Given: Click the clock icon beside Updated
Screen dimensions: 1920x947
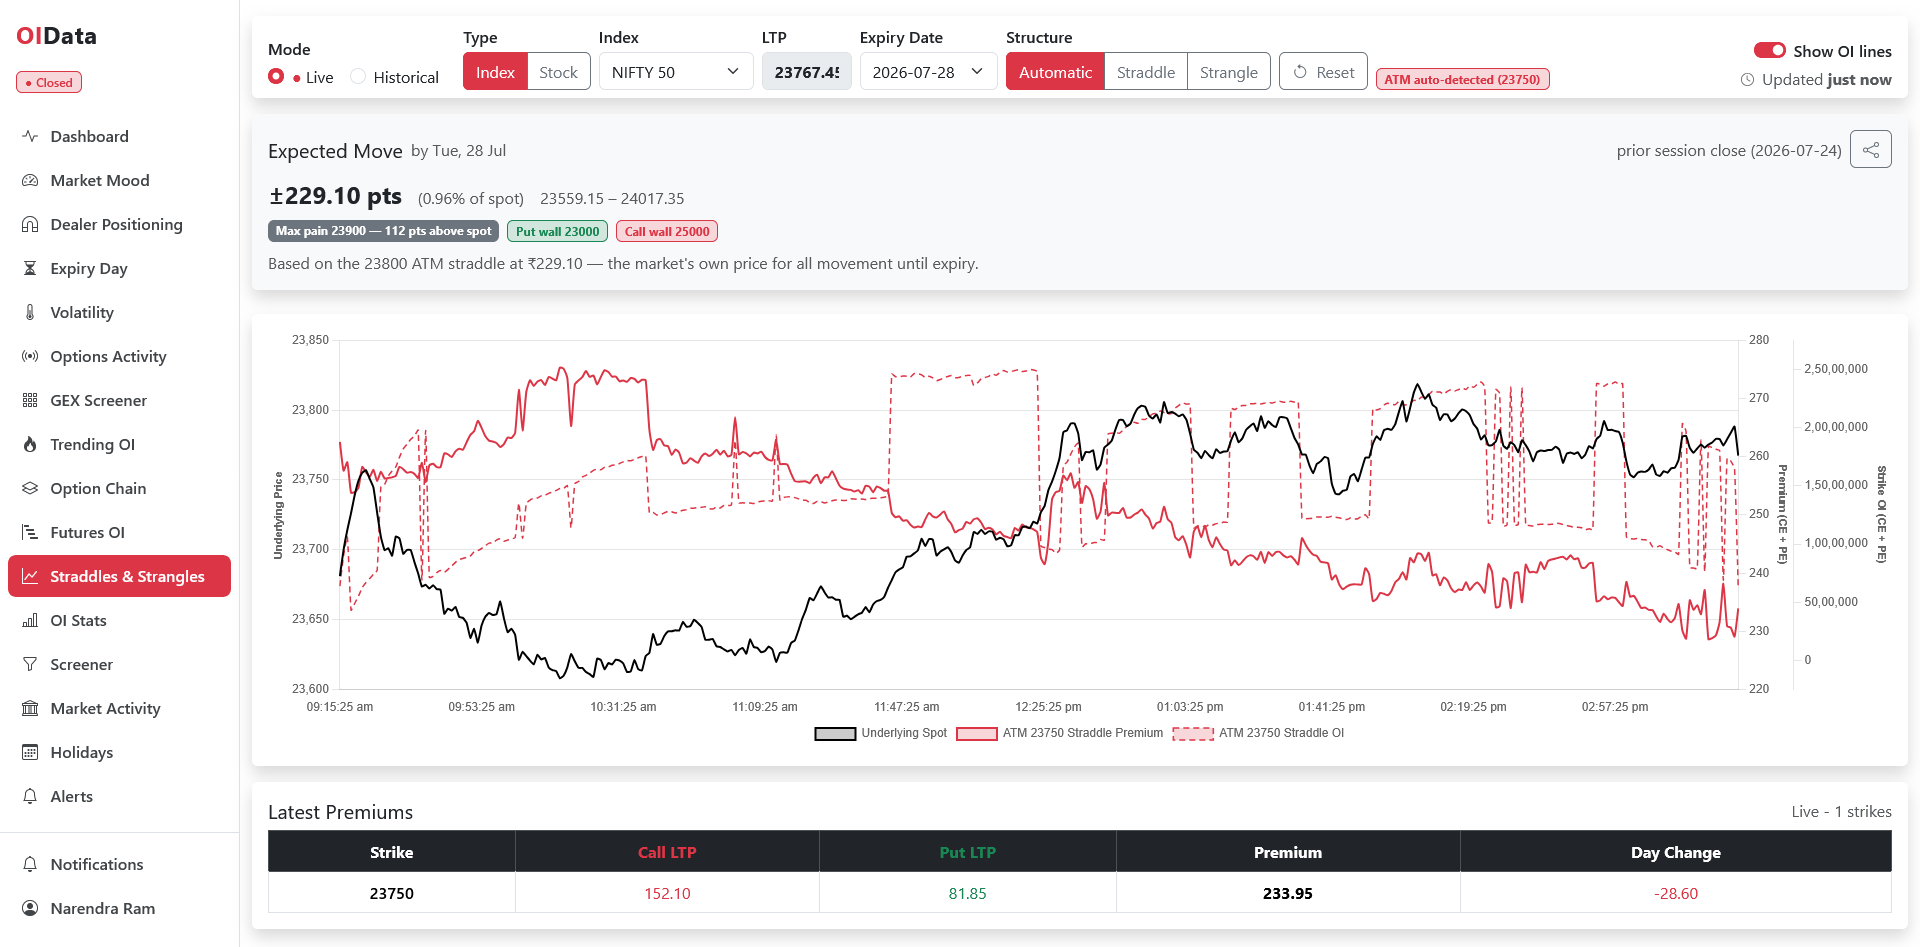Looking at the screenshot, I should tap(1747, 80).
